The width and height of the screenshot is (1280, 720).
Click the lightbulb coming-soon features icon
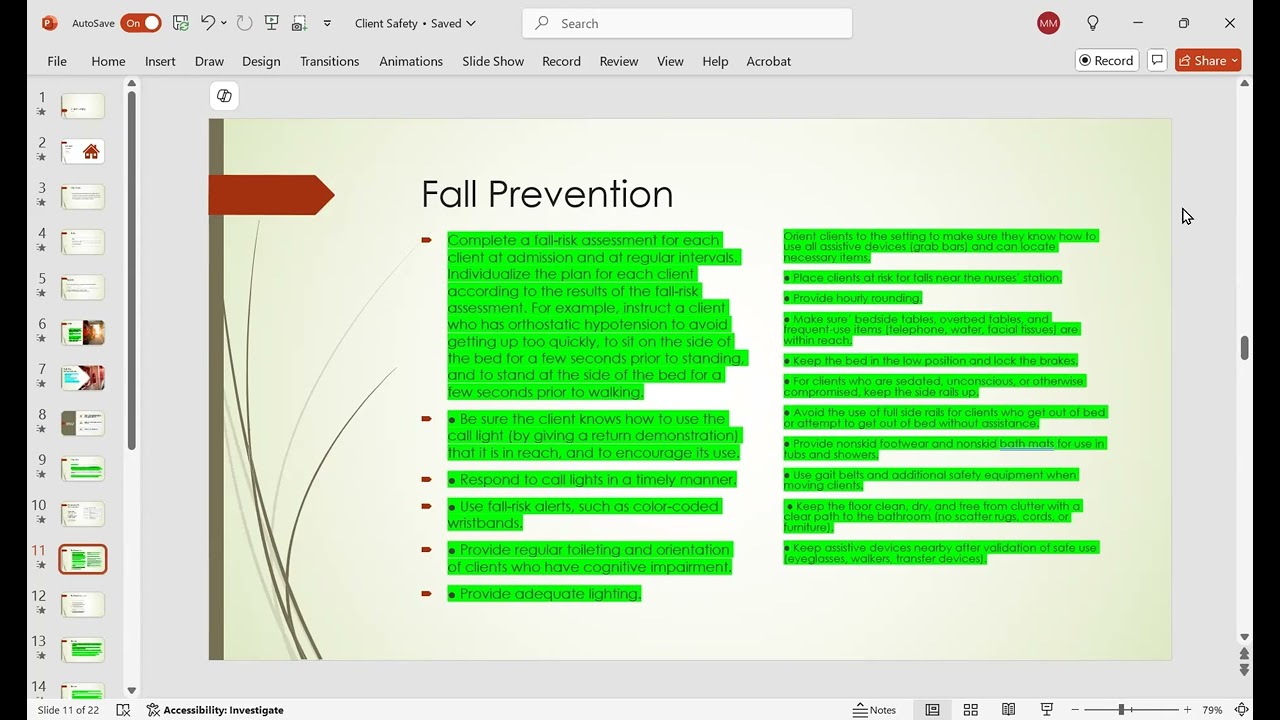(x=1093, y=23)
